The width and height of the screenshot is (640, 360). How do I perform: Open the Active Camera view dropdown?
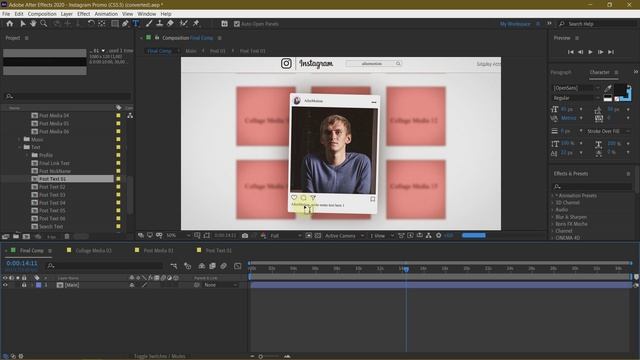344,236
